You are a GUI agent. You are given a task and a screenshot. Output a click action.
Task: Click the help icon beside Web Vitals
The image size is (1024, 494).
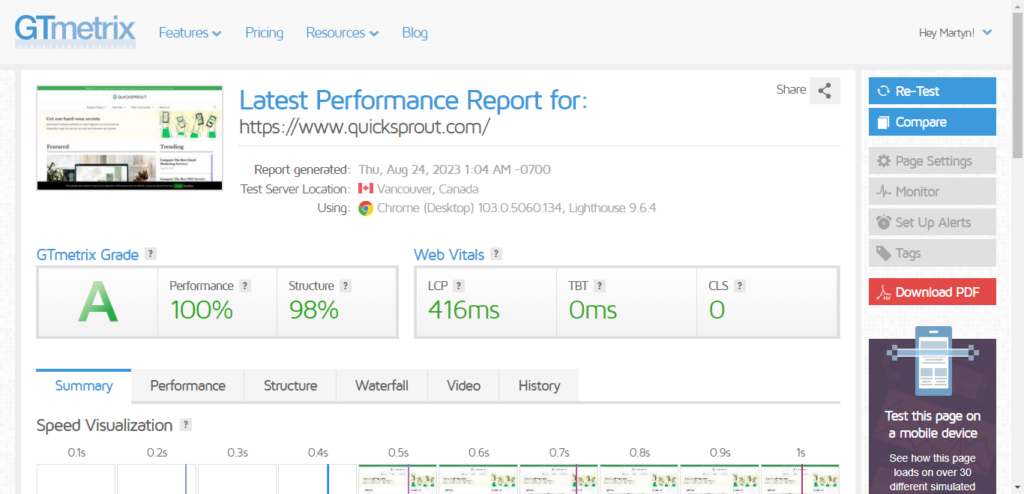point(496,254)
